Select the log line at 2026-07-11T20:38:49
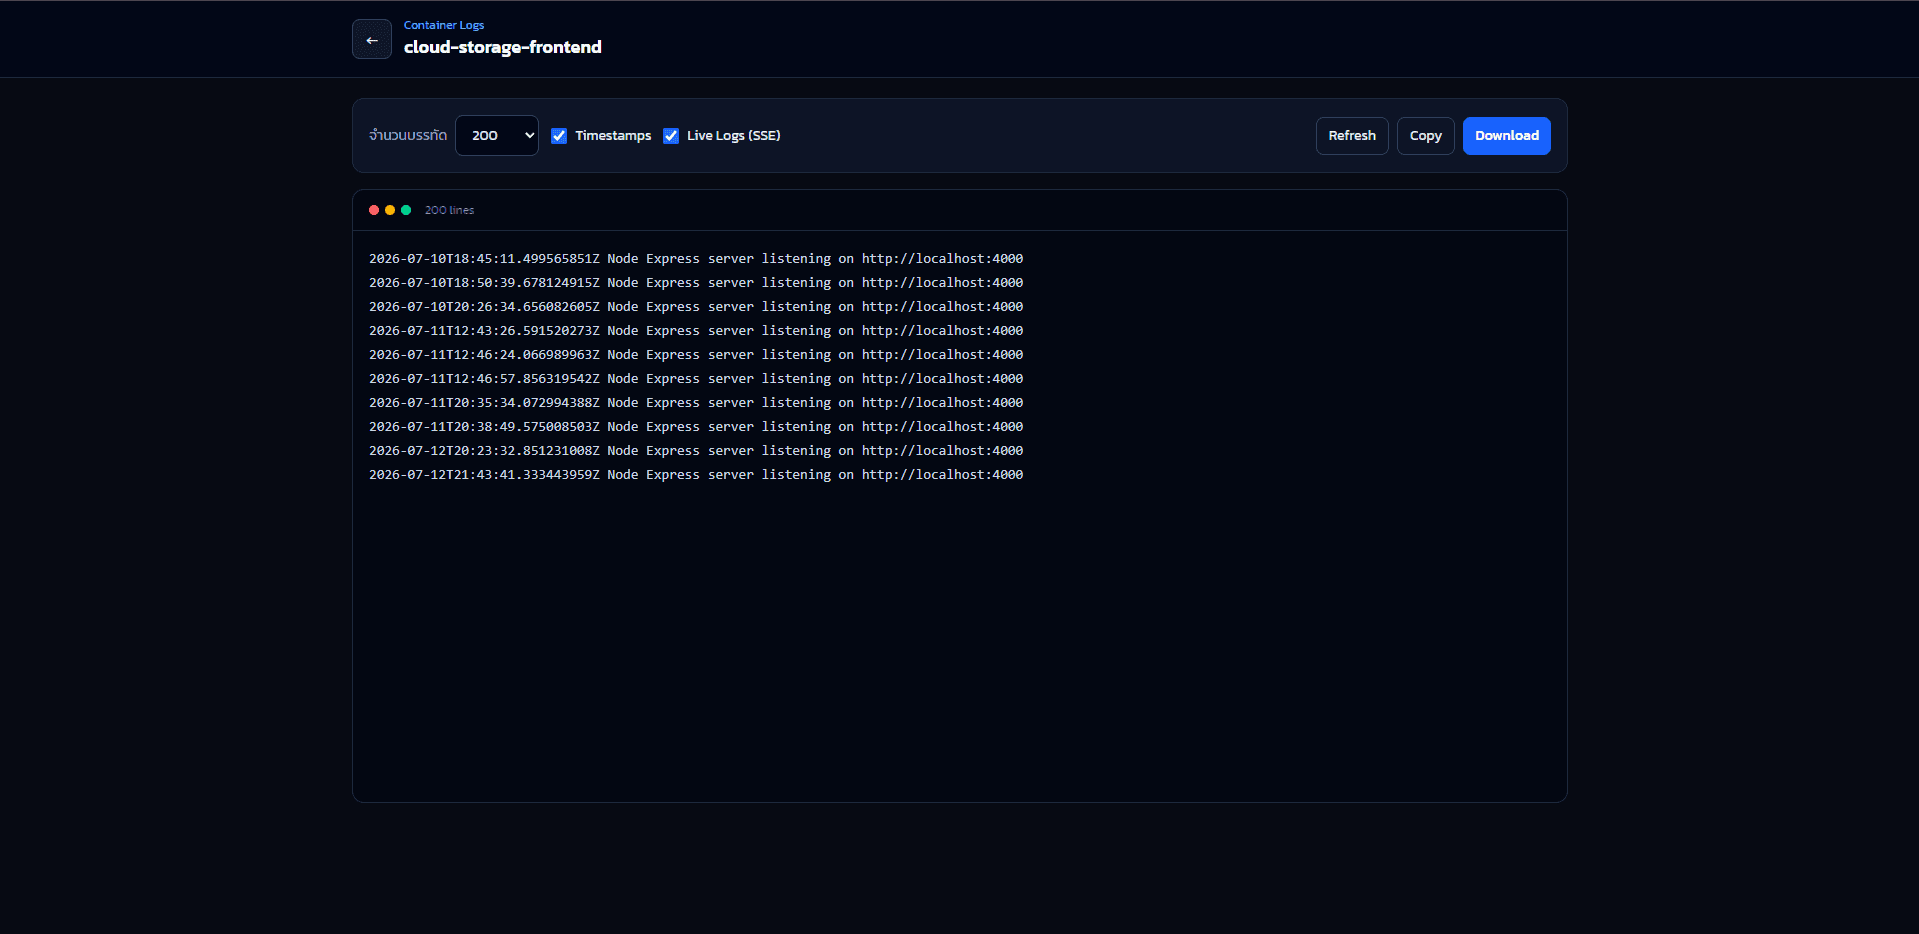1919x934 pixels. (696, 427)
